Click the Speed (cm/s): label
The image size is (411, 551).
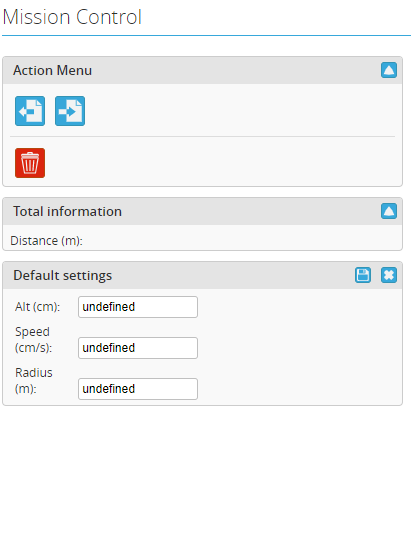tap(33, 340)
